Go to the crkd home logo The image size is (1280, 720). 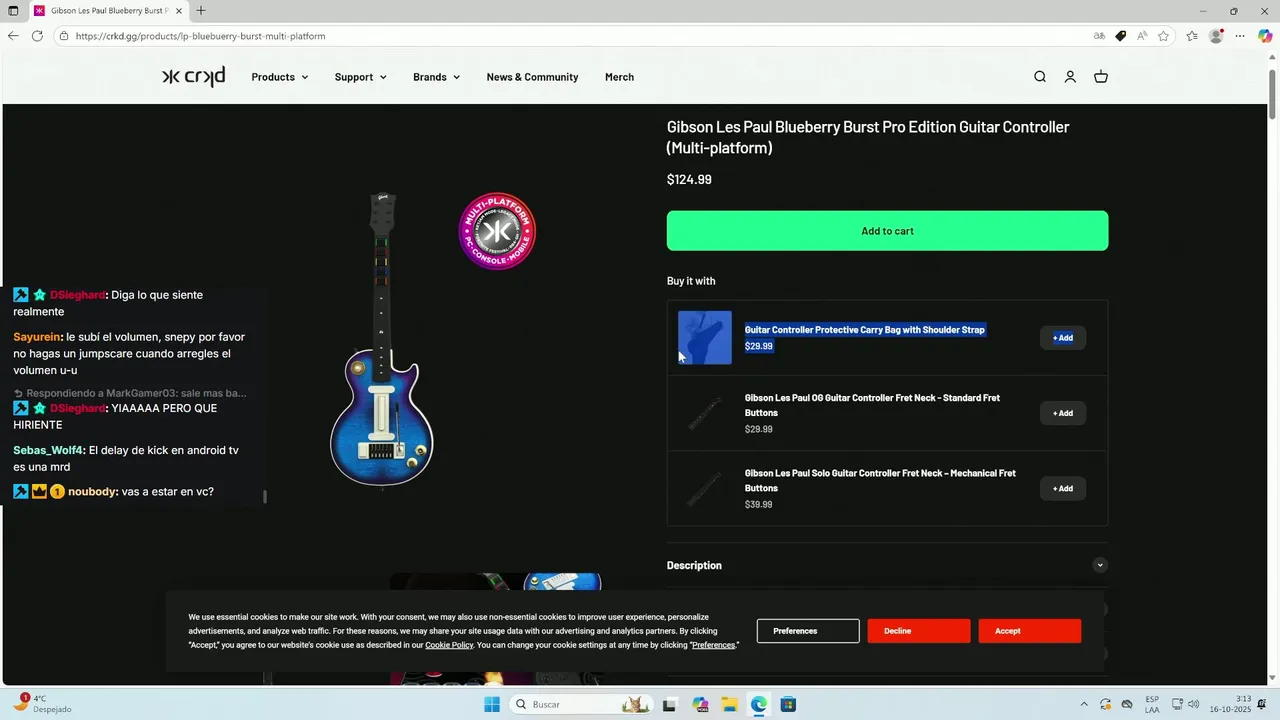[193, 77]
